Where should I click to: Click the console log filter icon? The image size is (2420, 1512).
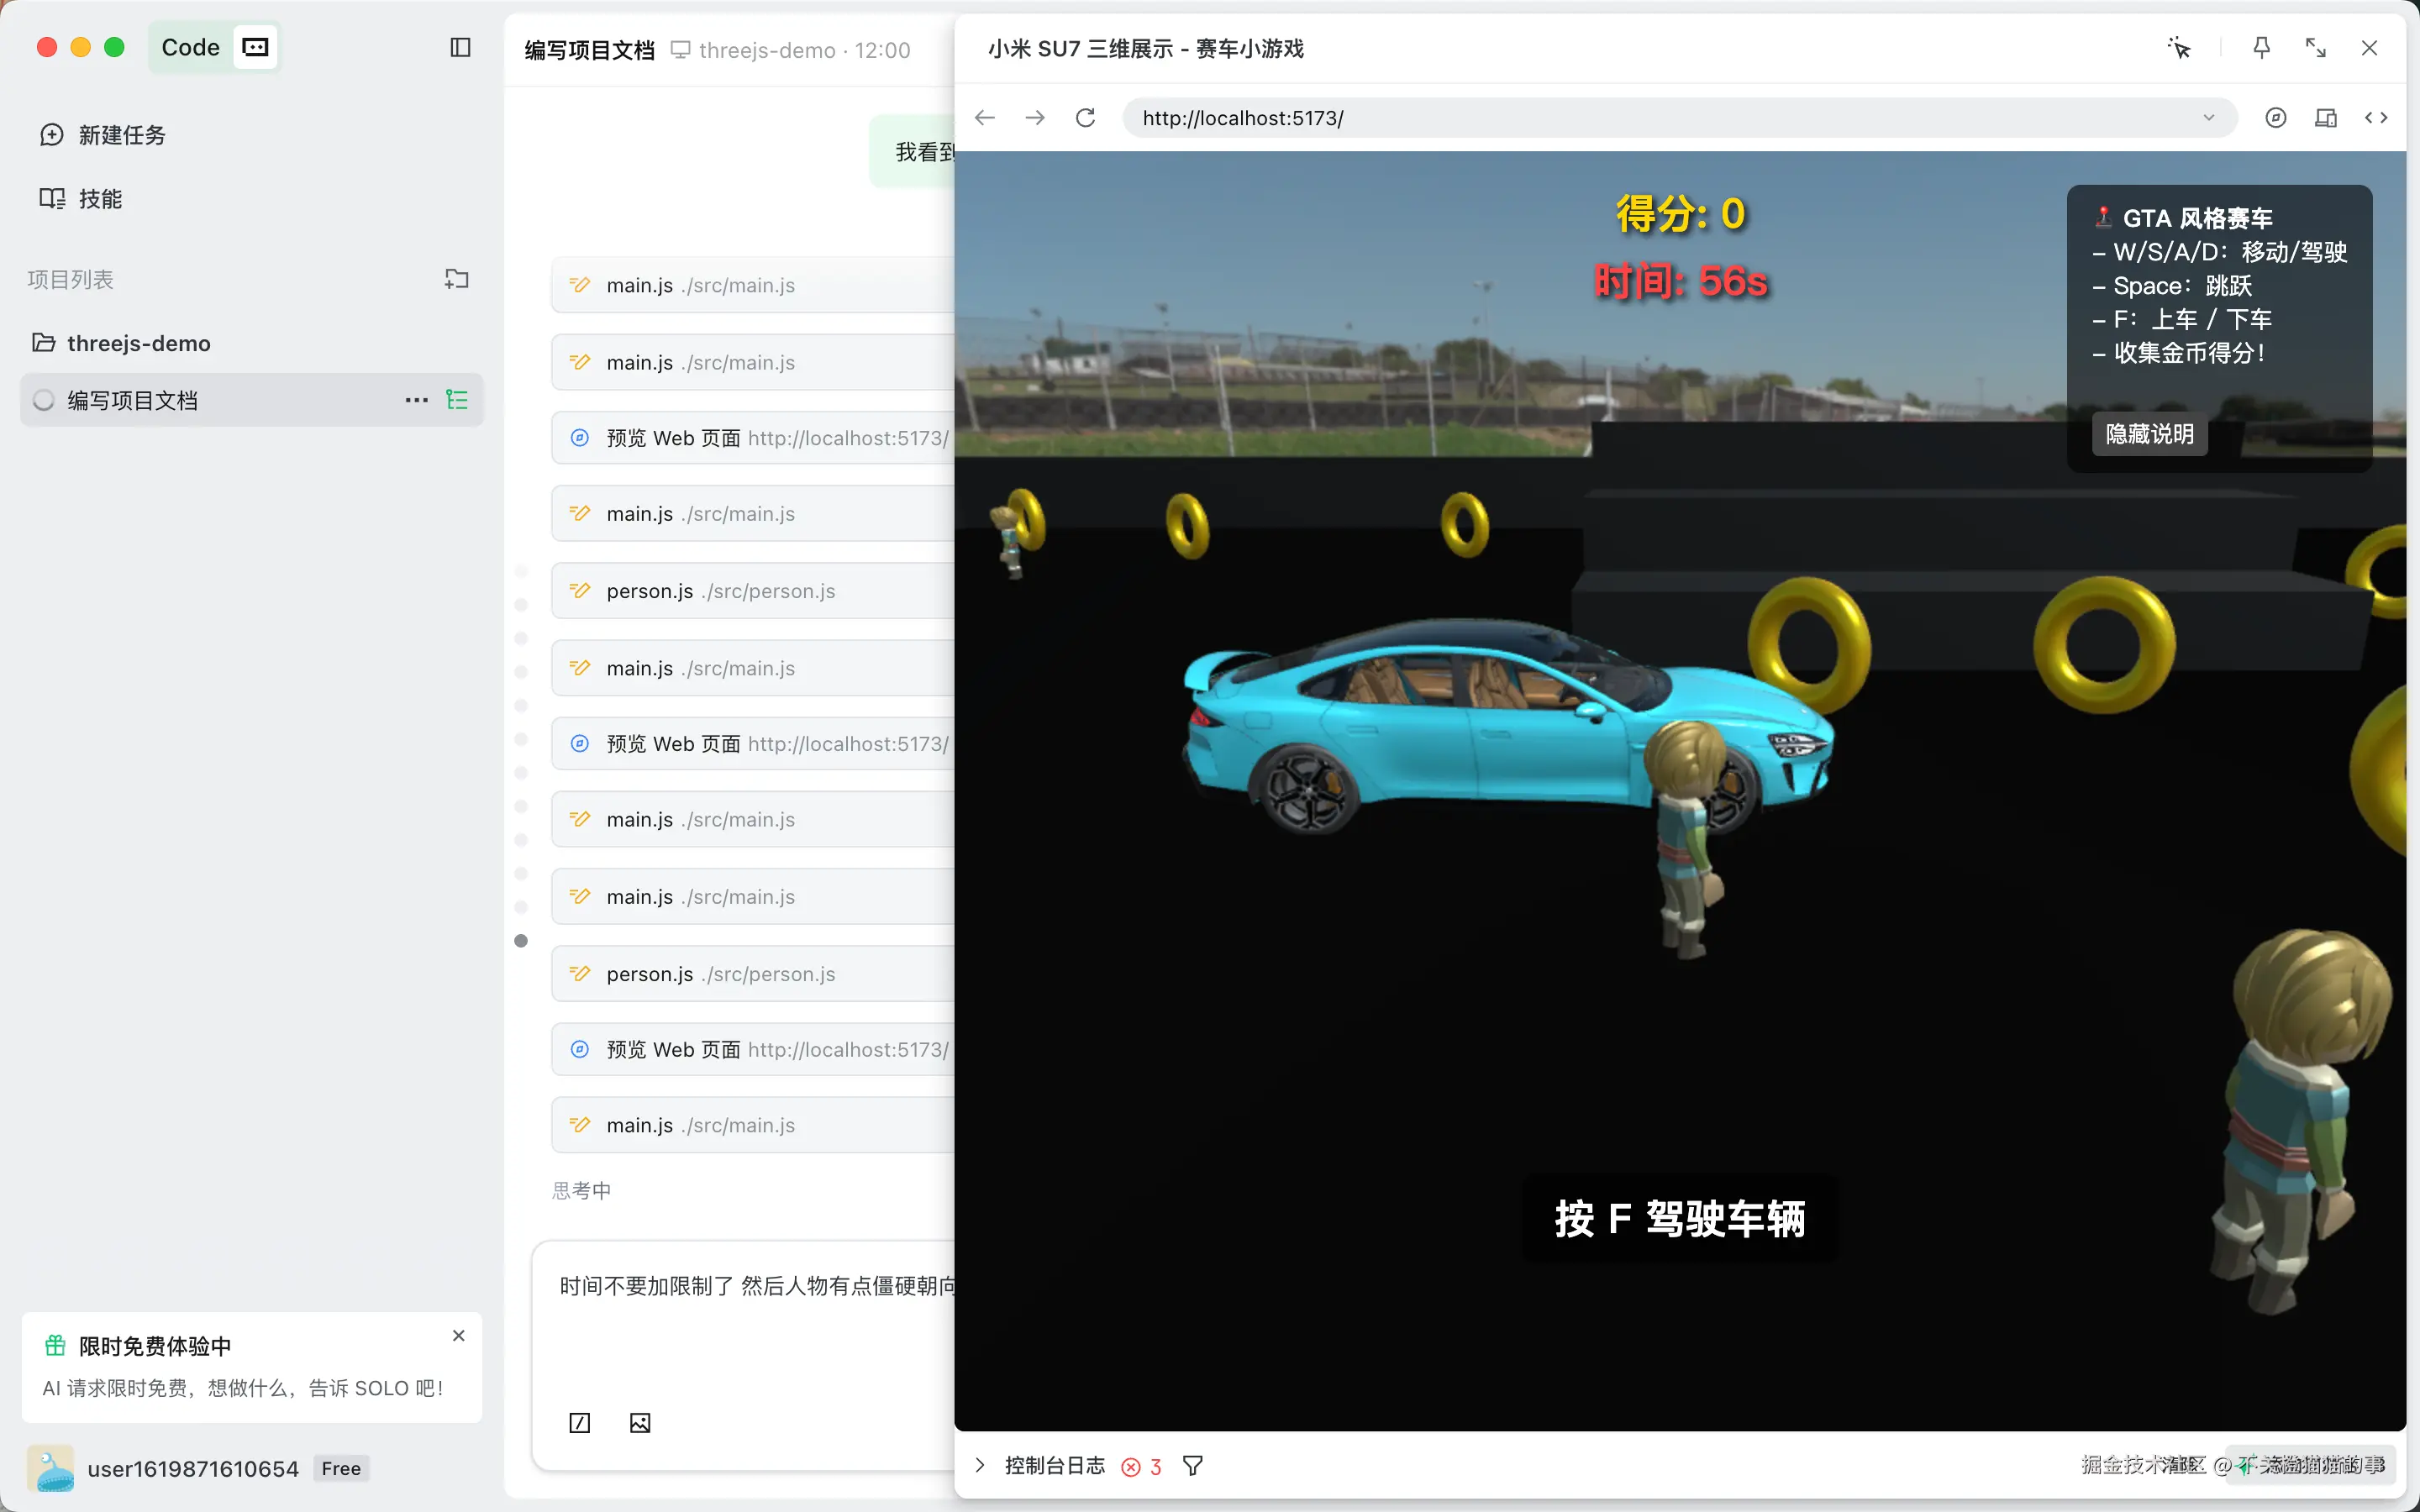click(1193, 1465)
